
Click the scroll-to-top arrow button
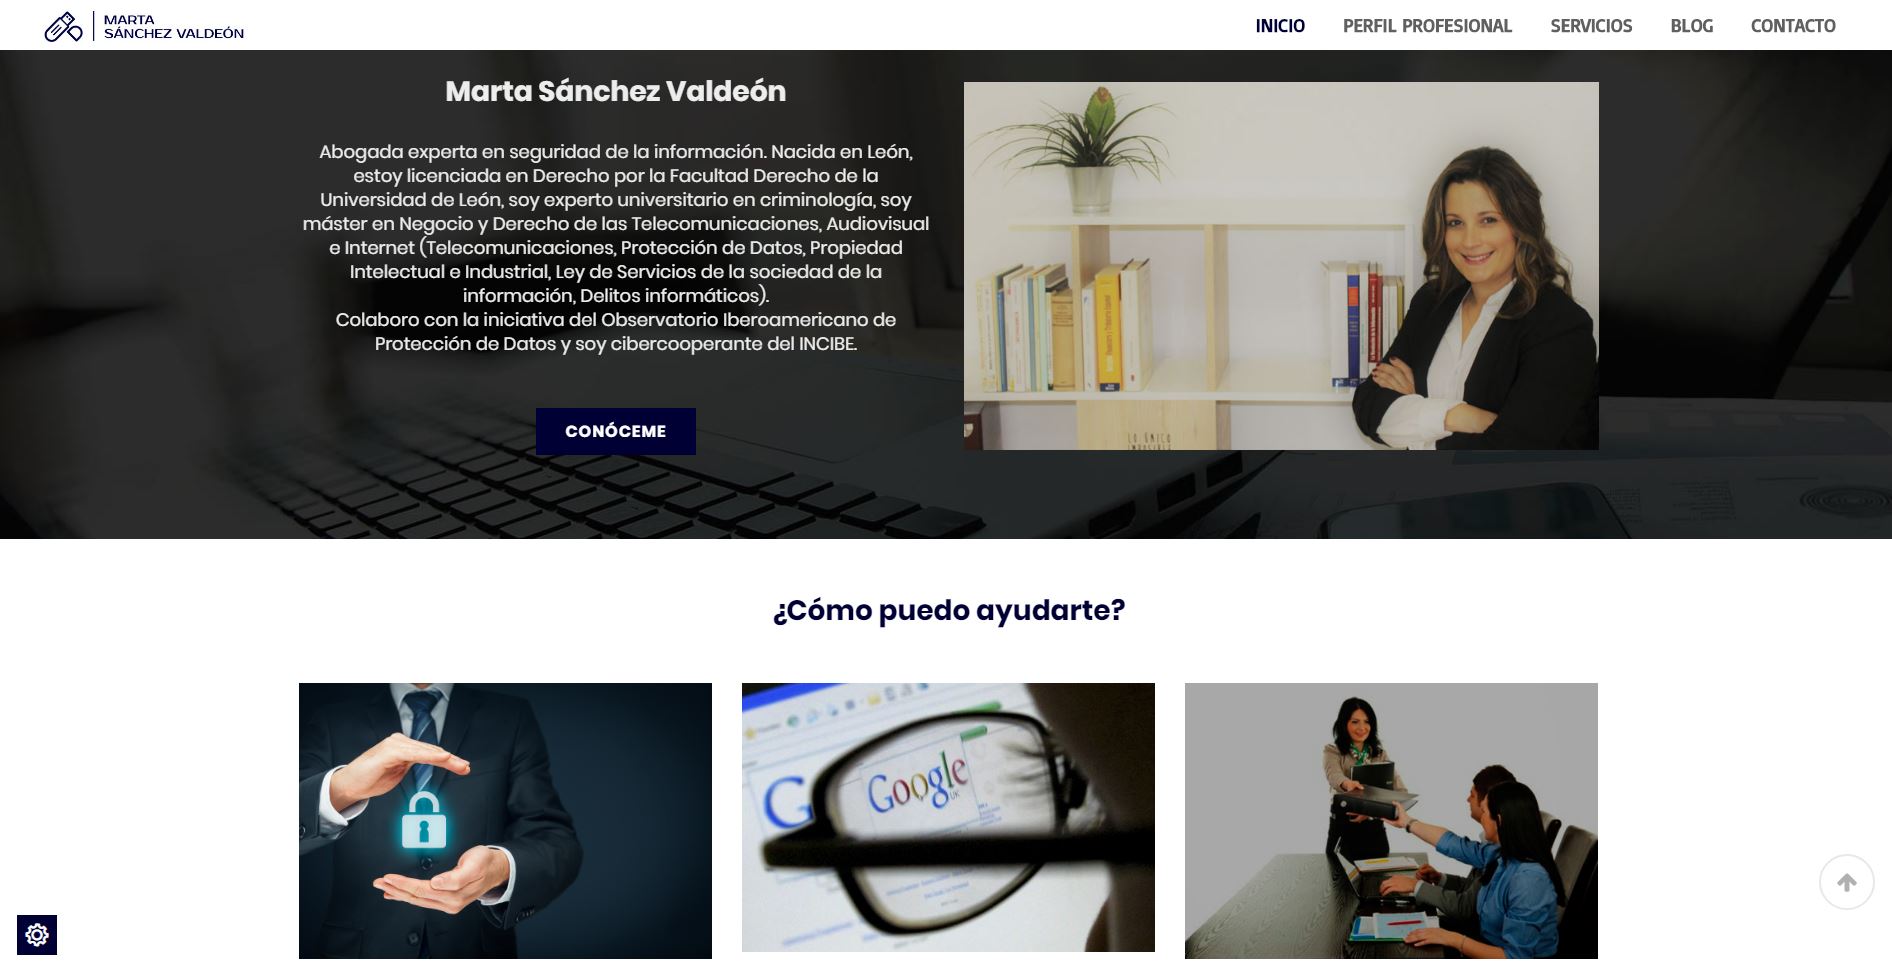(1846, 882)
